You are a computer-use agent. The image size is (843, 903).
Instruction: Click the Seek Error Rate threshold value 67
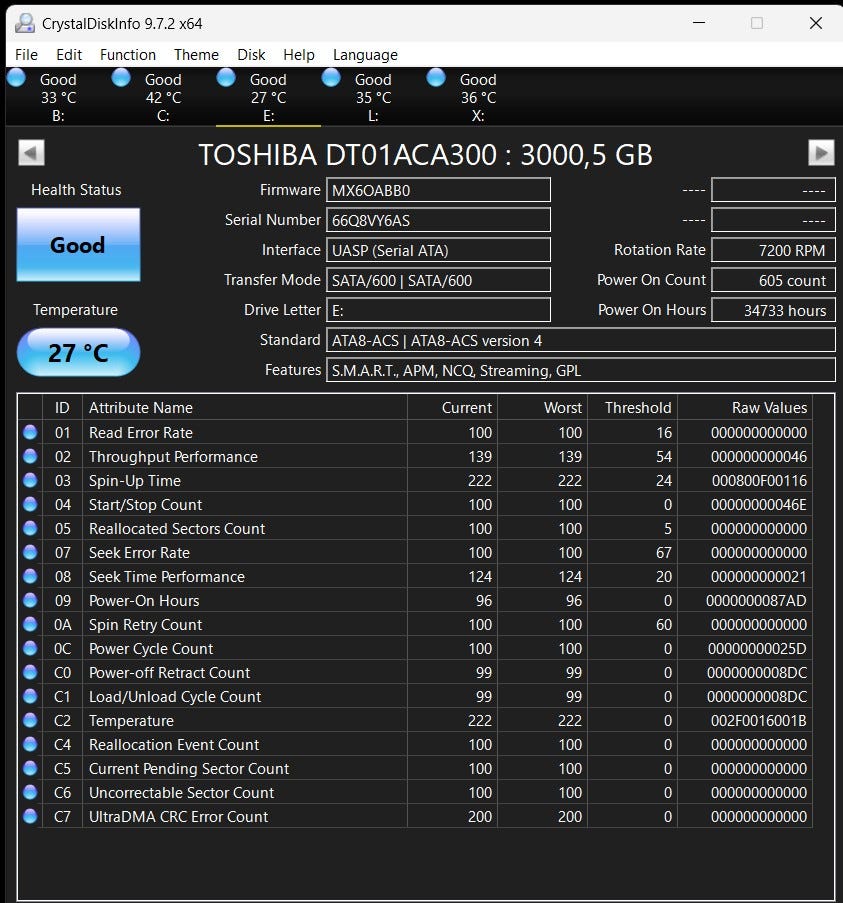click(x=663, y=552)
